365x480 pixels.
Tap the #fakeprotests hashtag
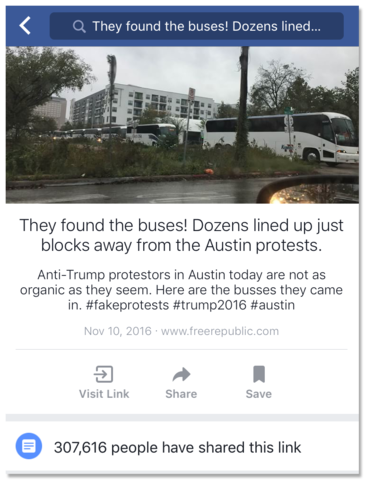tap(127, 305)
